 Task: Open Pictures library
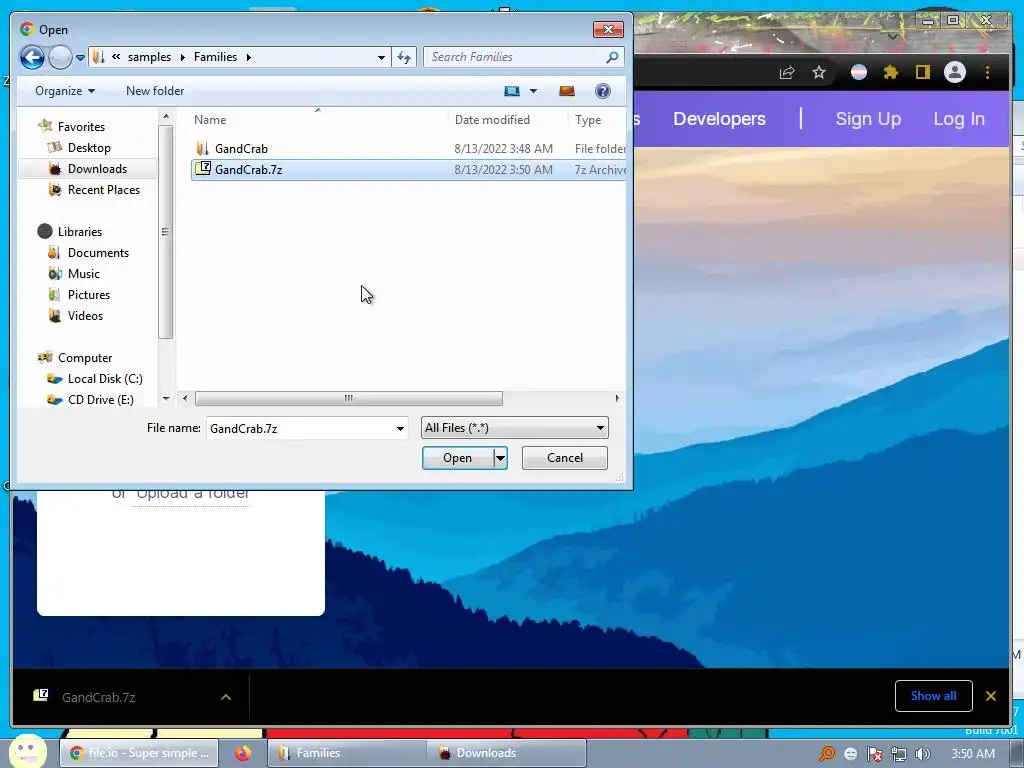point(88,295)
